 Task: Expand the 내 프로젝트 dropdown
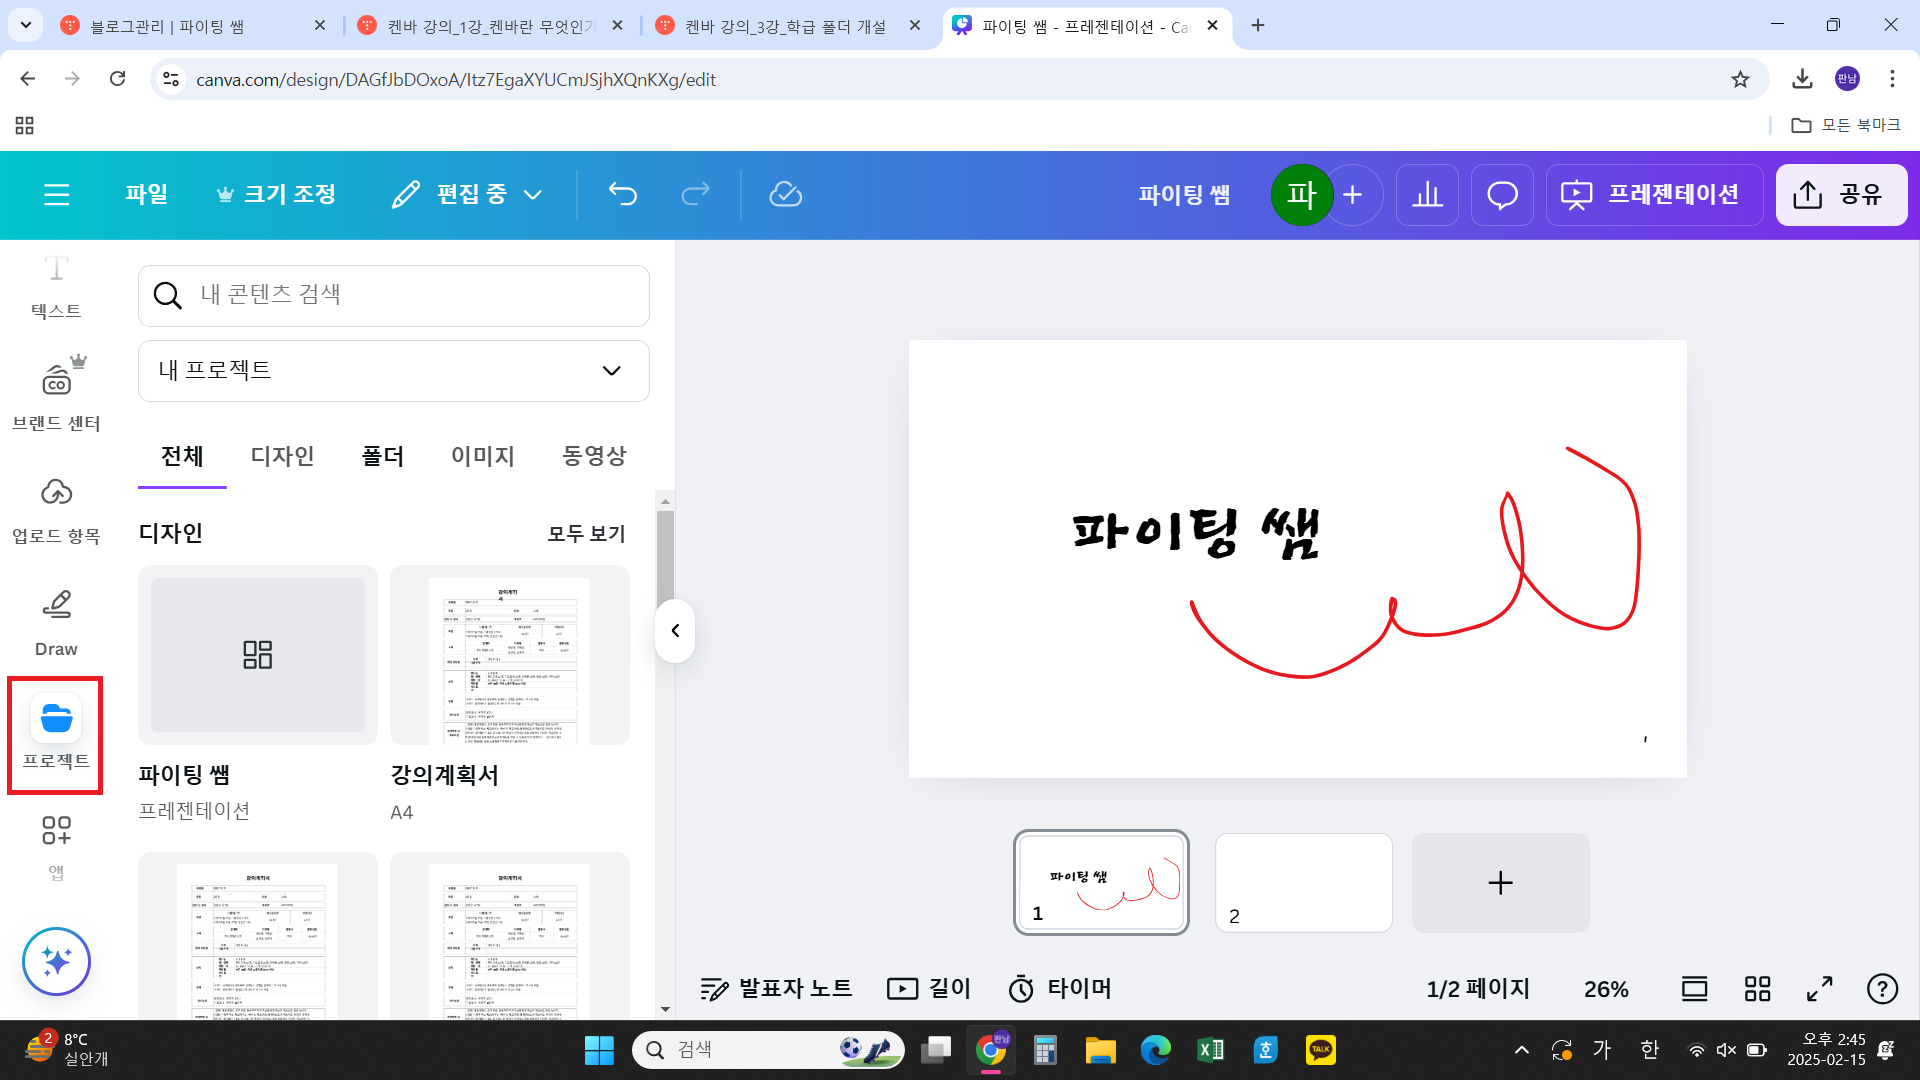[393, 370]
